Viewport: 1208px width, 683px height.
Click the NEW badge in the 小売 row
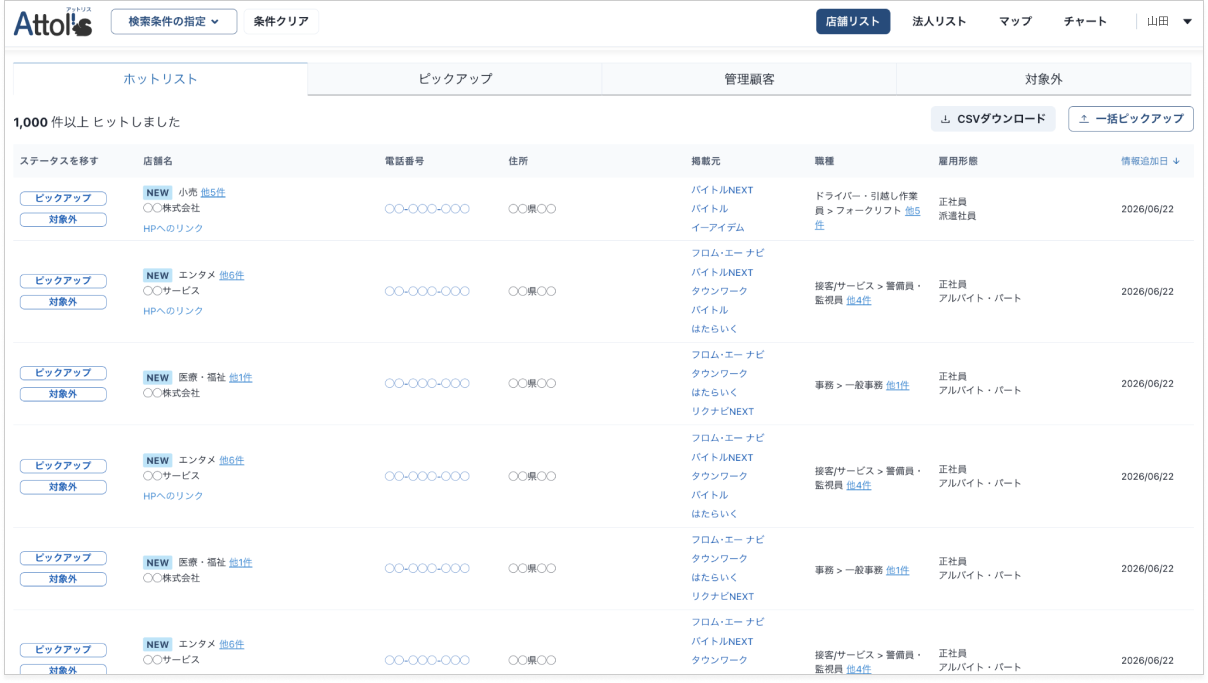tap(158, 192)
